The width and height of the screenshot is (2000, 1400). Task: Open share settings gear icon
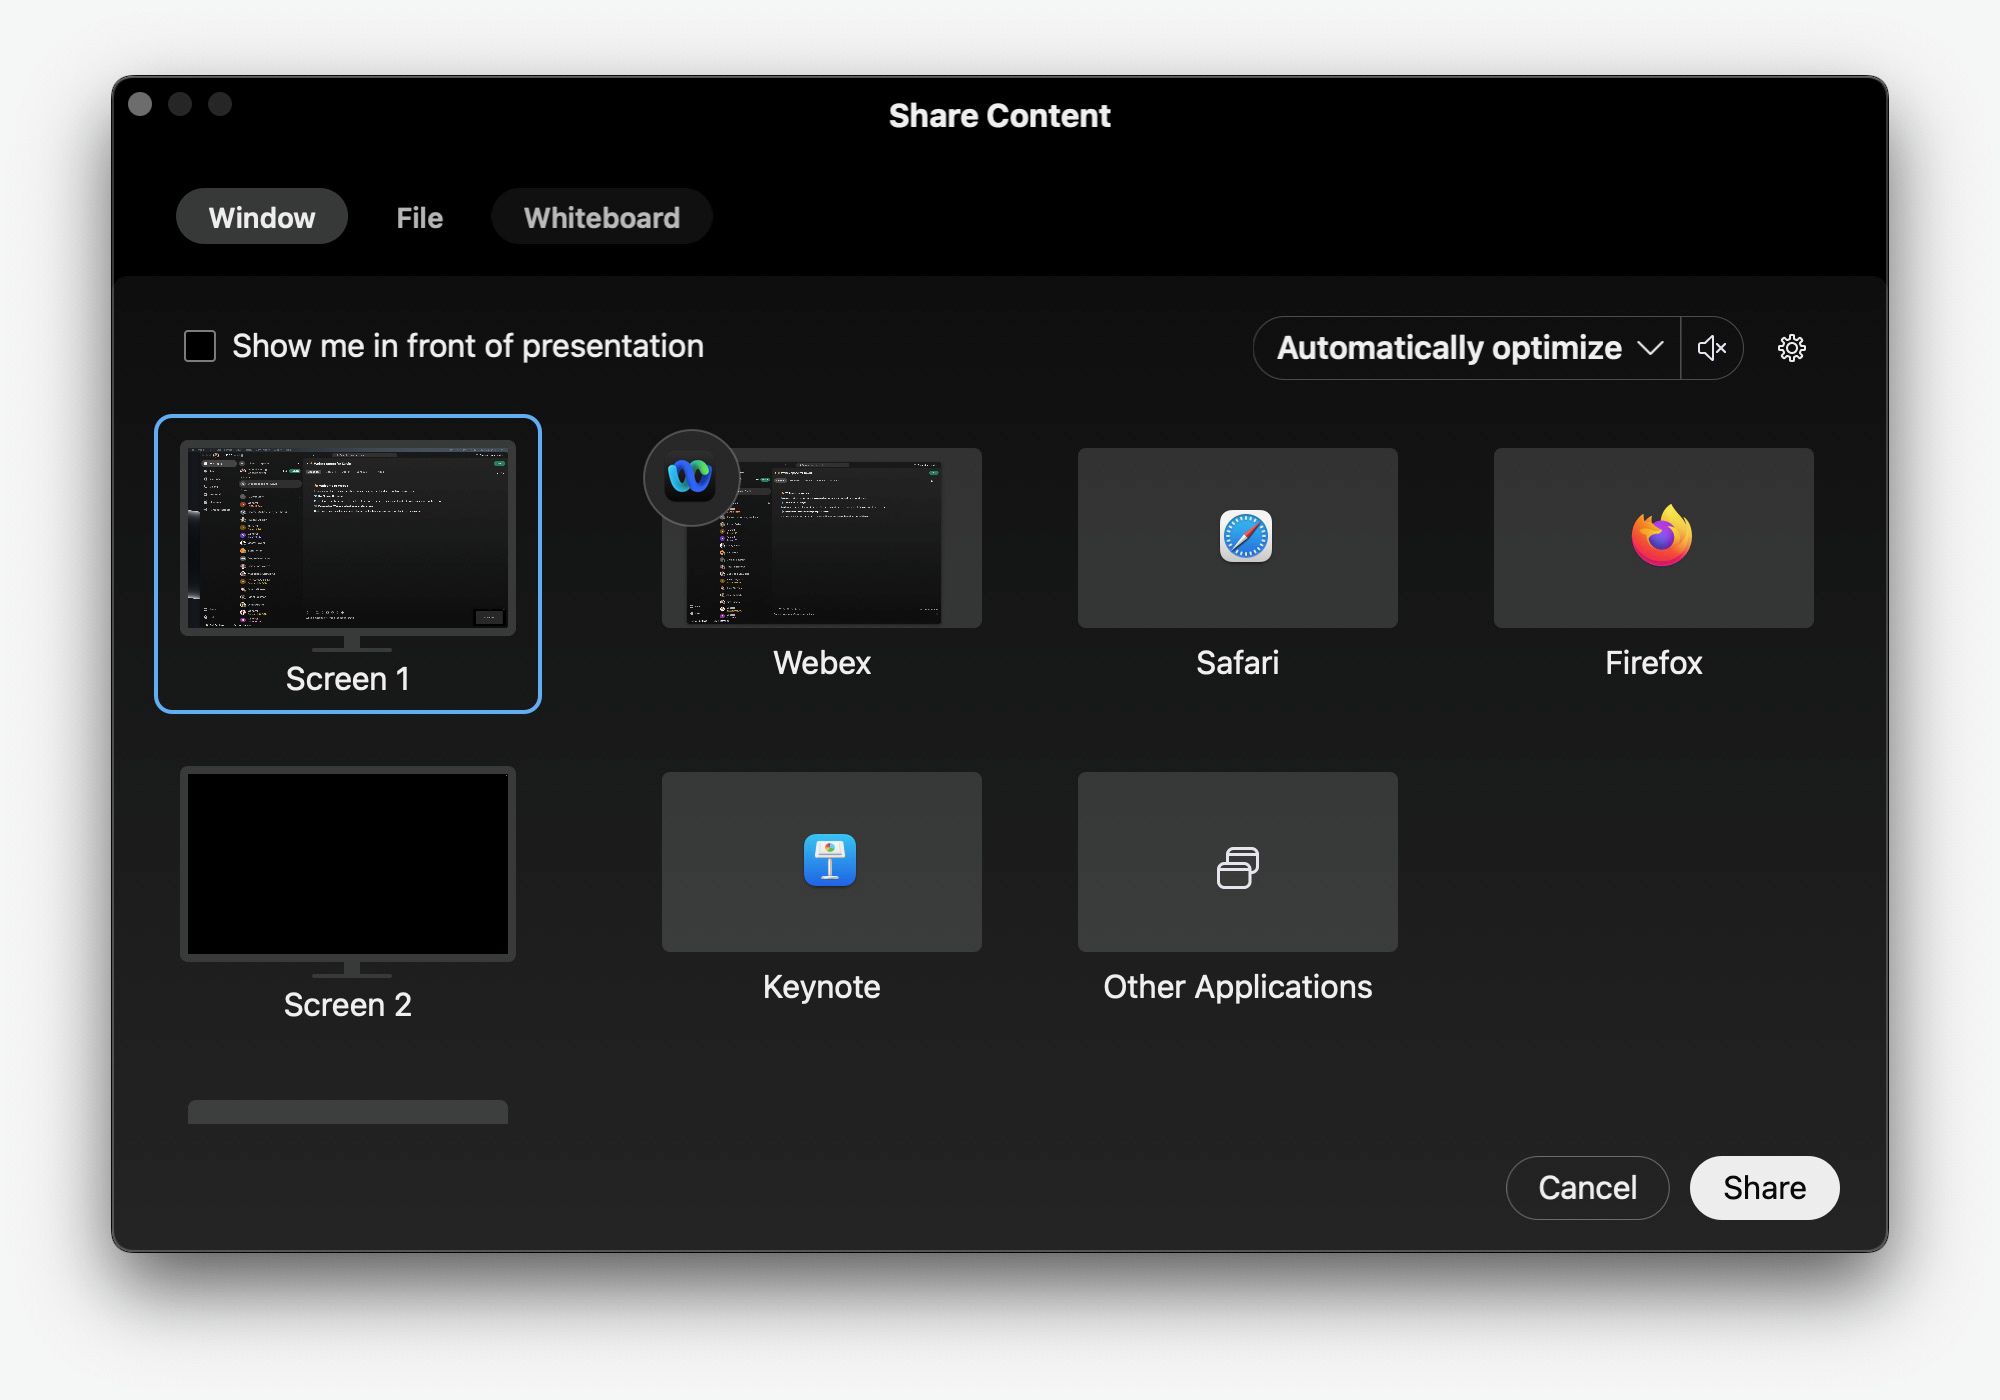click(1791, 348)
